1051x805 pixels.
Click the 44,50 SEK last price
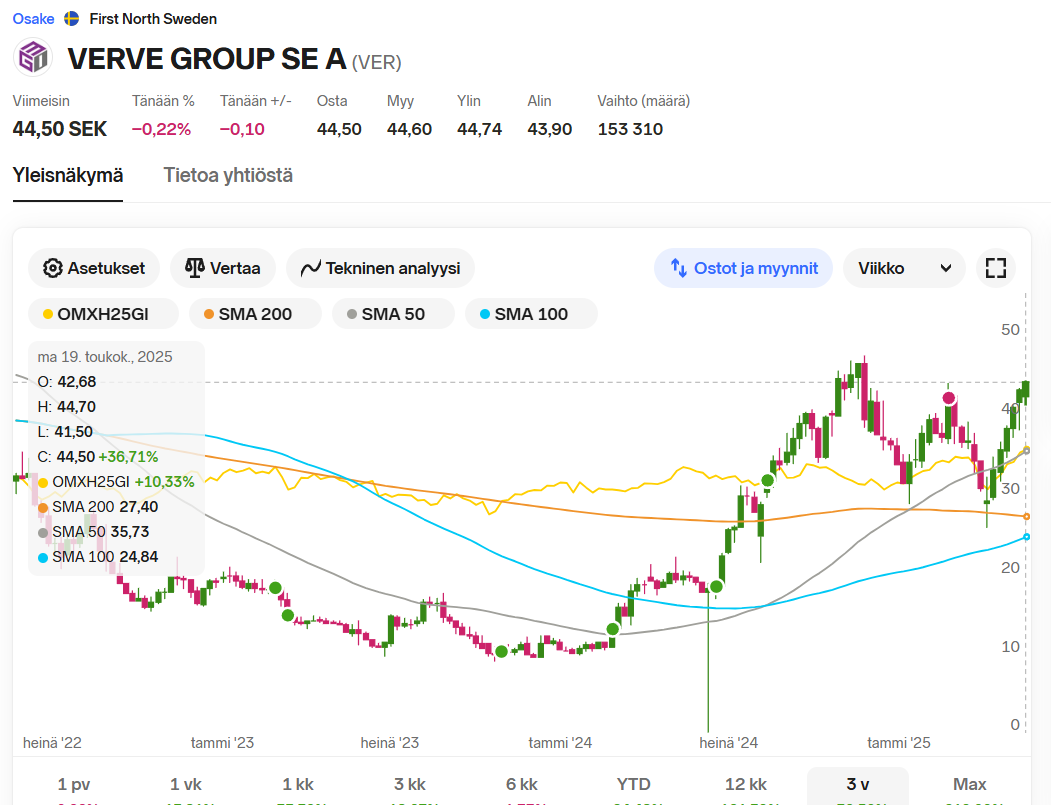click(60, 129)
